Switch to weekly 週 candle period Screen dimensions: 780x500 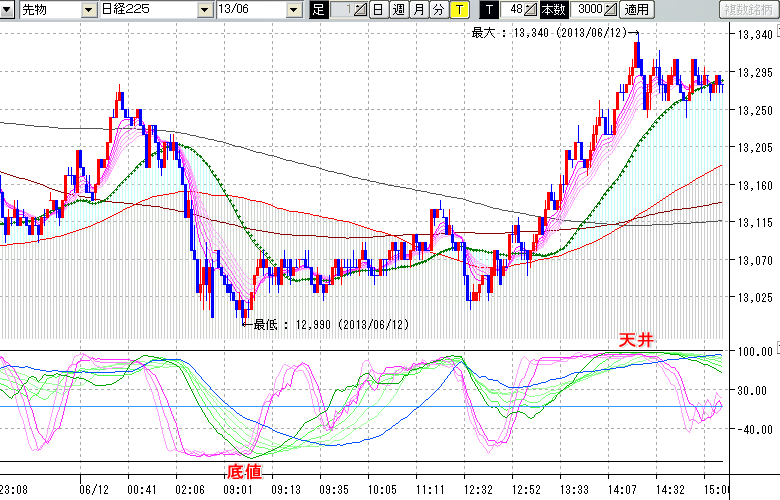[398, 10]
